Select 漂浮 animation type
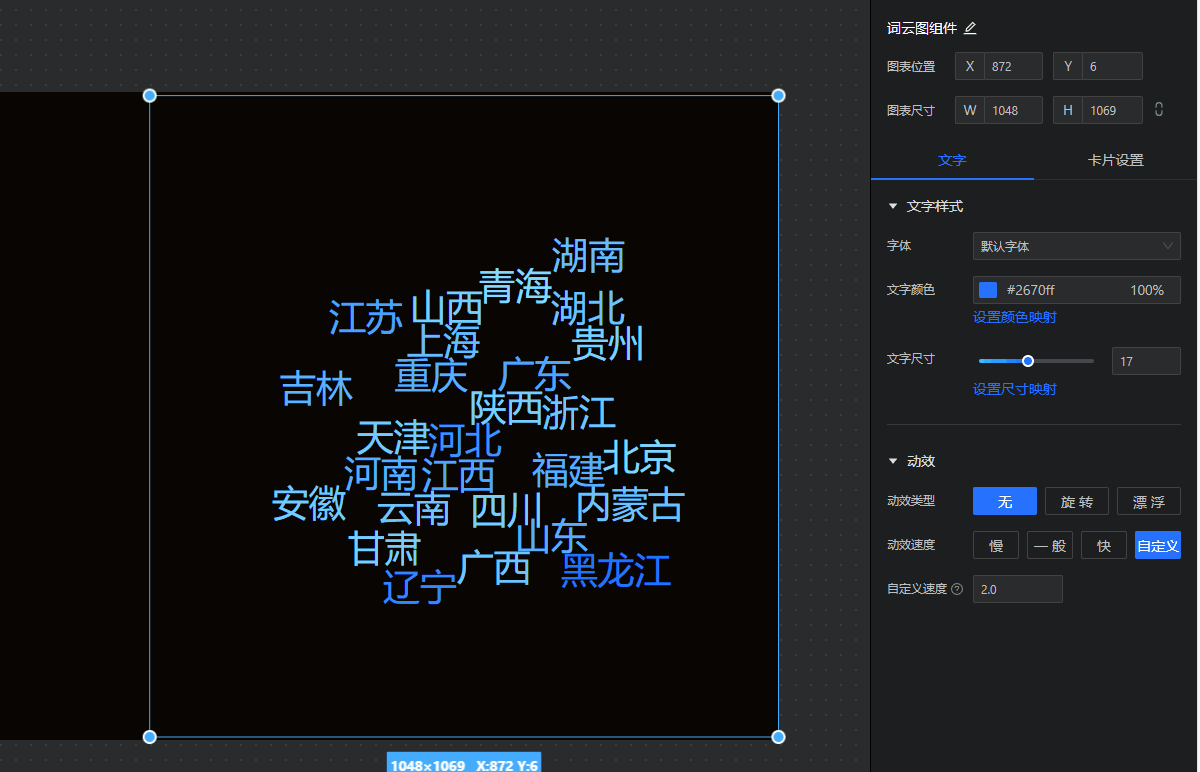Image resolution: width=1200 pixels, height=772 pixels. [x=1148, y=501]
